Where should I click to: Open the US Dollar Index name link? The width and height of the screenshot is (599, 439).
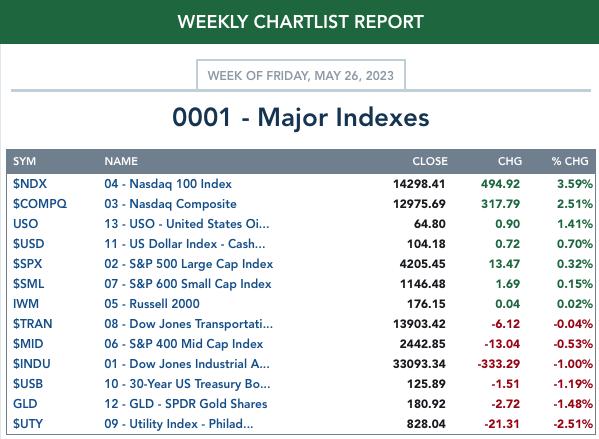[185, 244]
